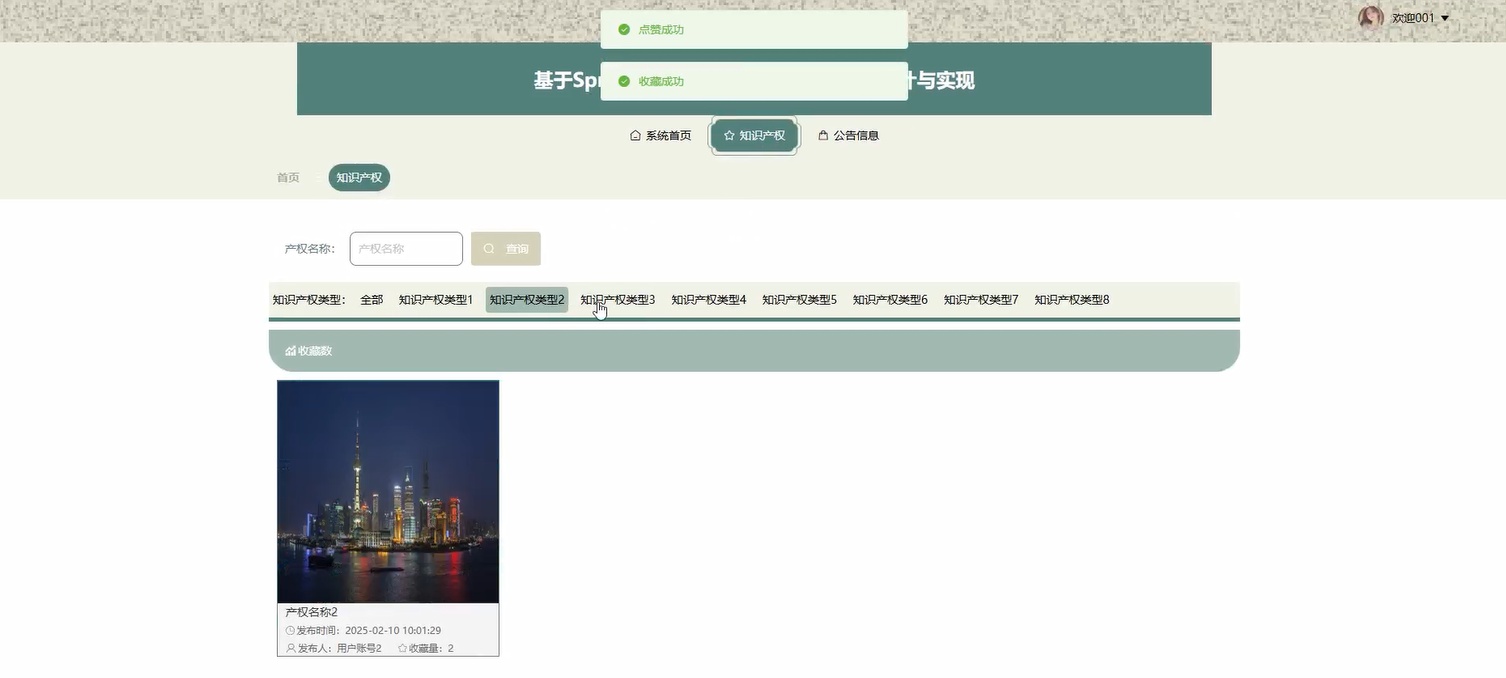Screen dimensions: 1506x678
Task: Select filter 知识产权类型5
Action: (x=798, y=299)
